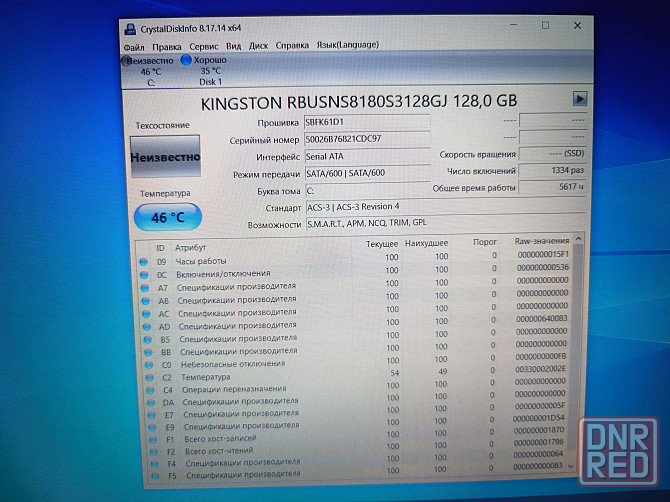Image resolution: width=670 pixels, height=502 pixels.
Task: Click the status dot for Часы работы
Action: click(x=144, y=261)
